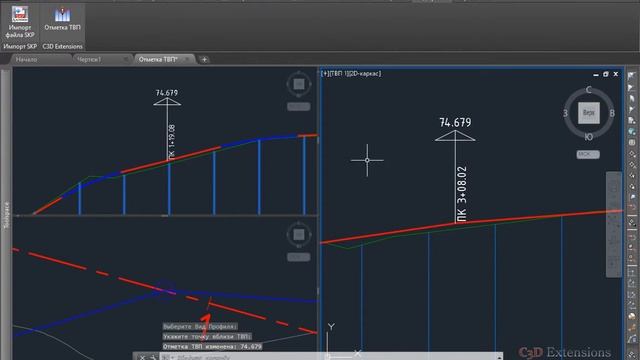Screen dimensions: 640x360
Task: Open the [ТВП 1] view controls menu
Action: click(x=338, y=73)
